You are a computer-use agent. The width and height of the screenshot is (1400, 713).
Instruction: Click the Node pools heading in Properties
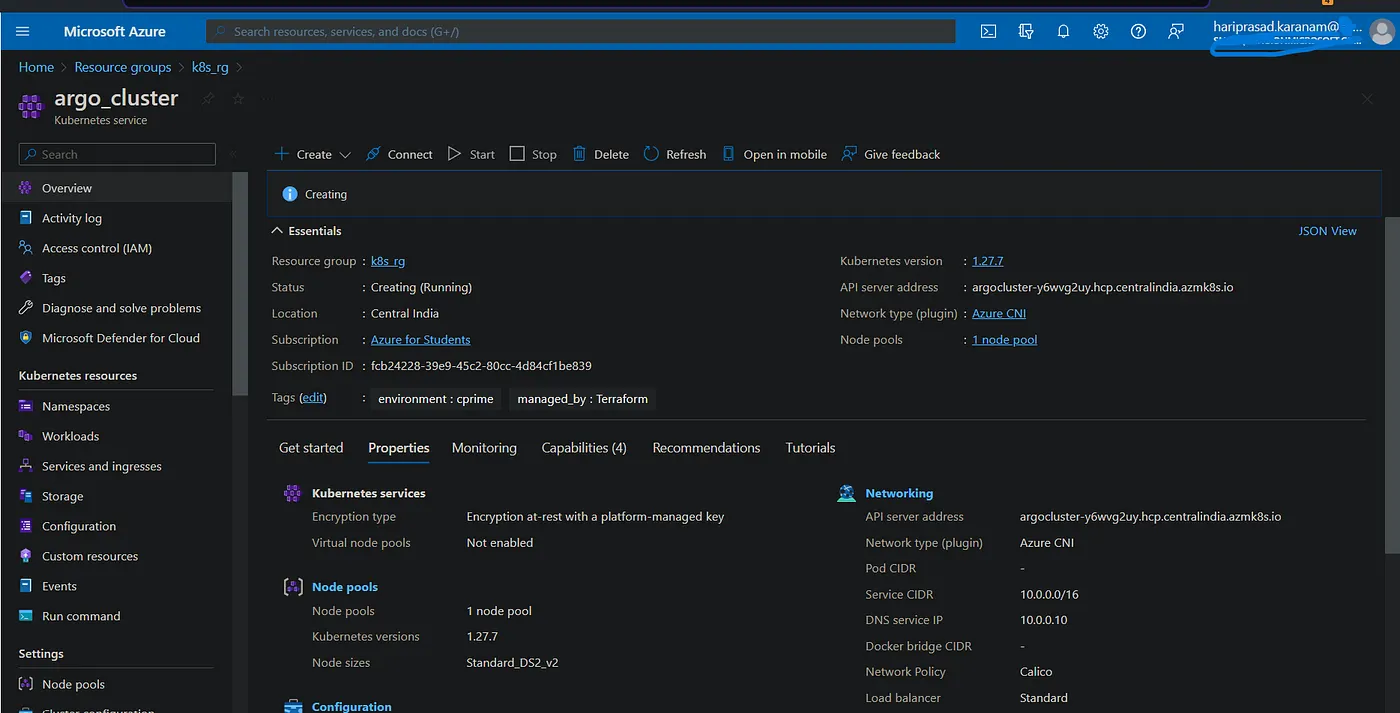pyautogui.click(x=345, y=587)
